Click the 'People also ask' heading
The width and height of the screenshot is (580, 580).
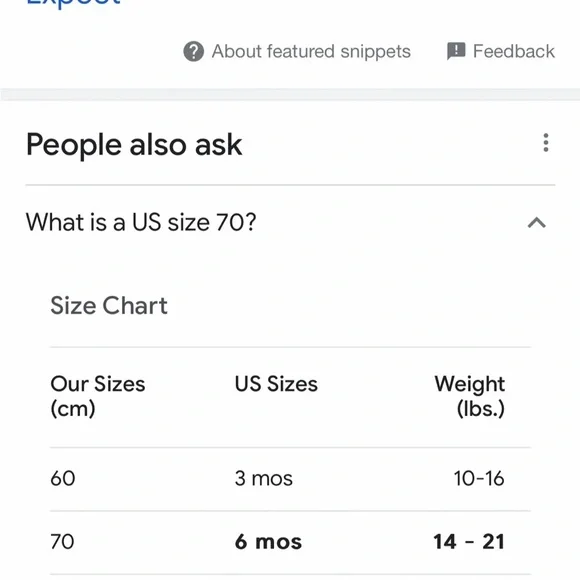coord(134,145)
